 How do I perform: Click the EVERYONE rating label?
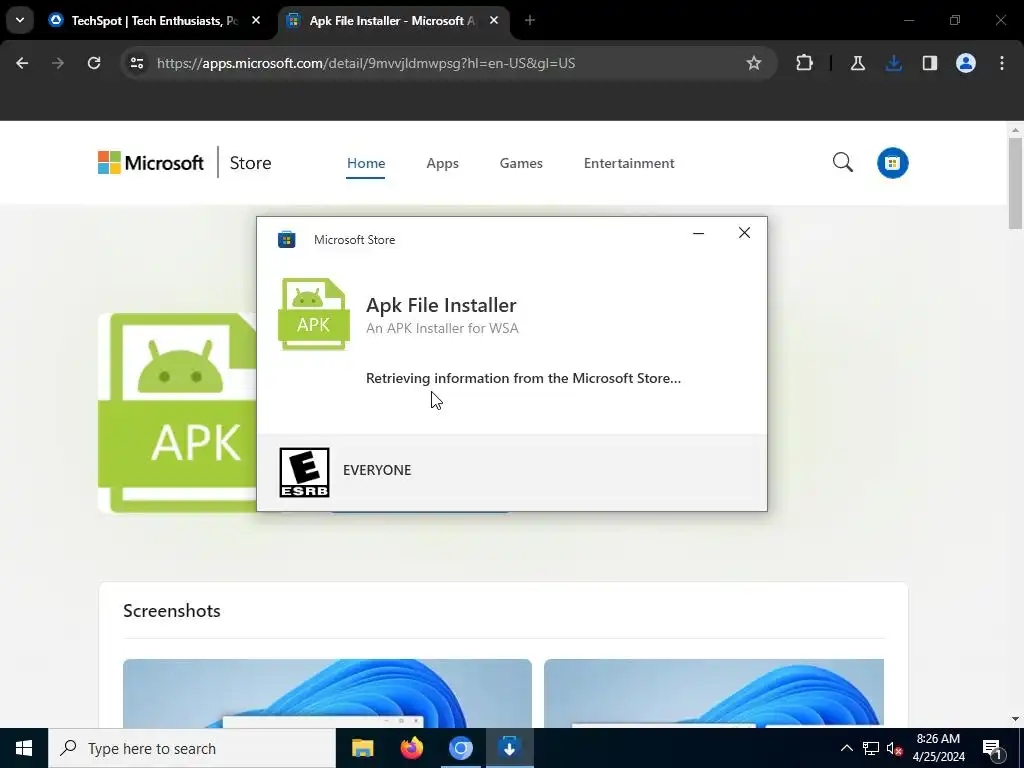pos(377,470)
